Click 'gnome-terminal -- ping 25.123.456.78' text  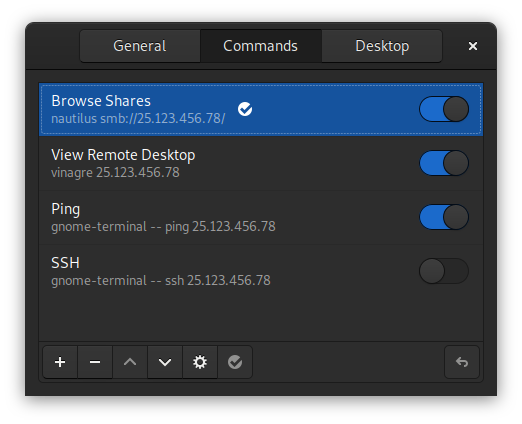(163, 227)
